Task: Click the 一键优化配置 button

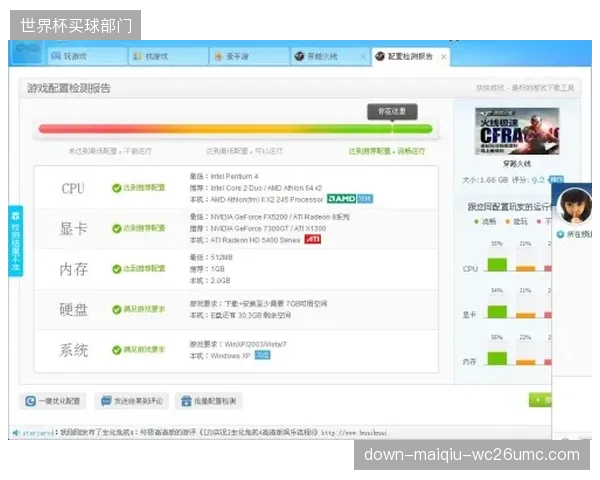Action: click(x=53, y=401)
